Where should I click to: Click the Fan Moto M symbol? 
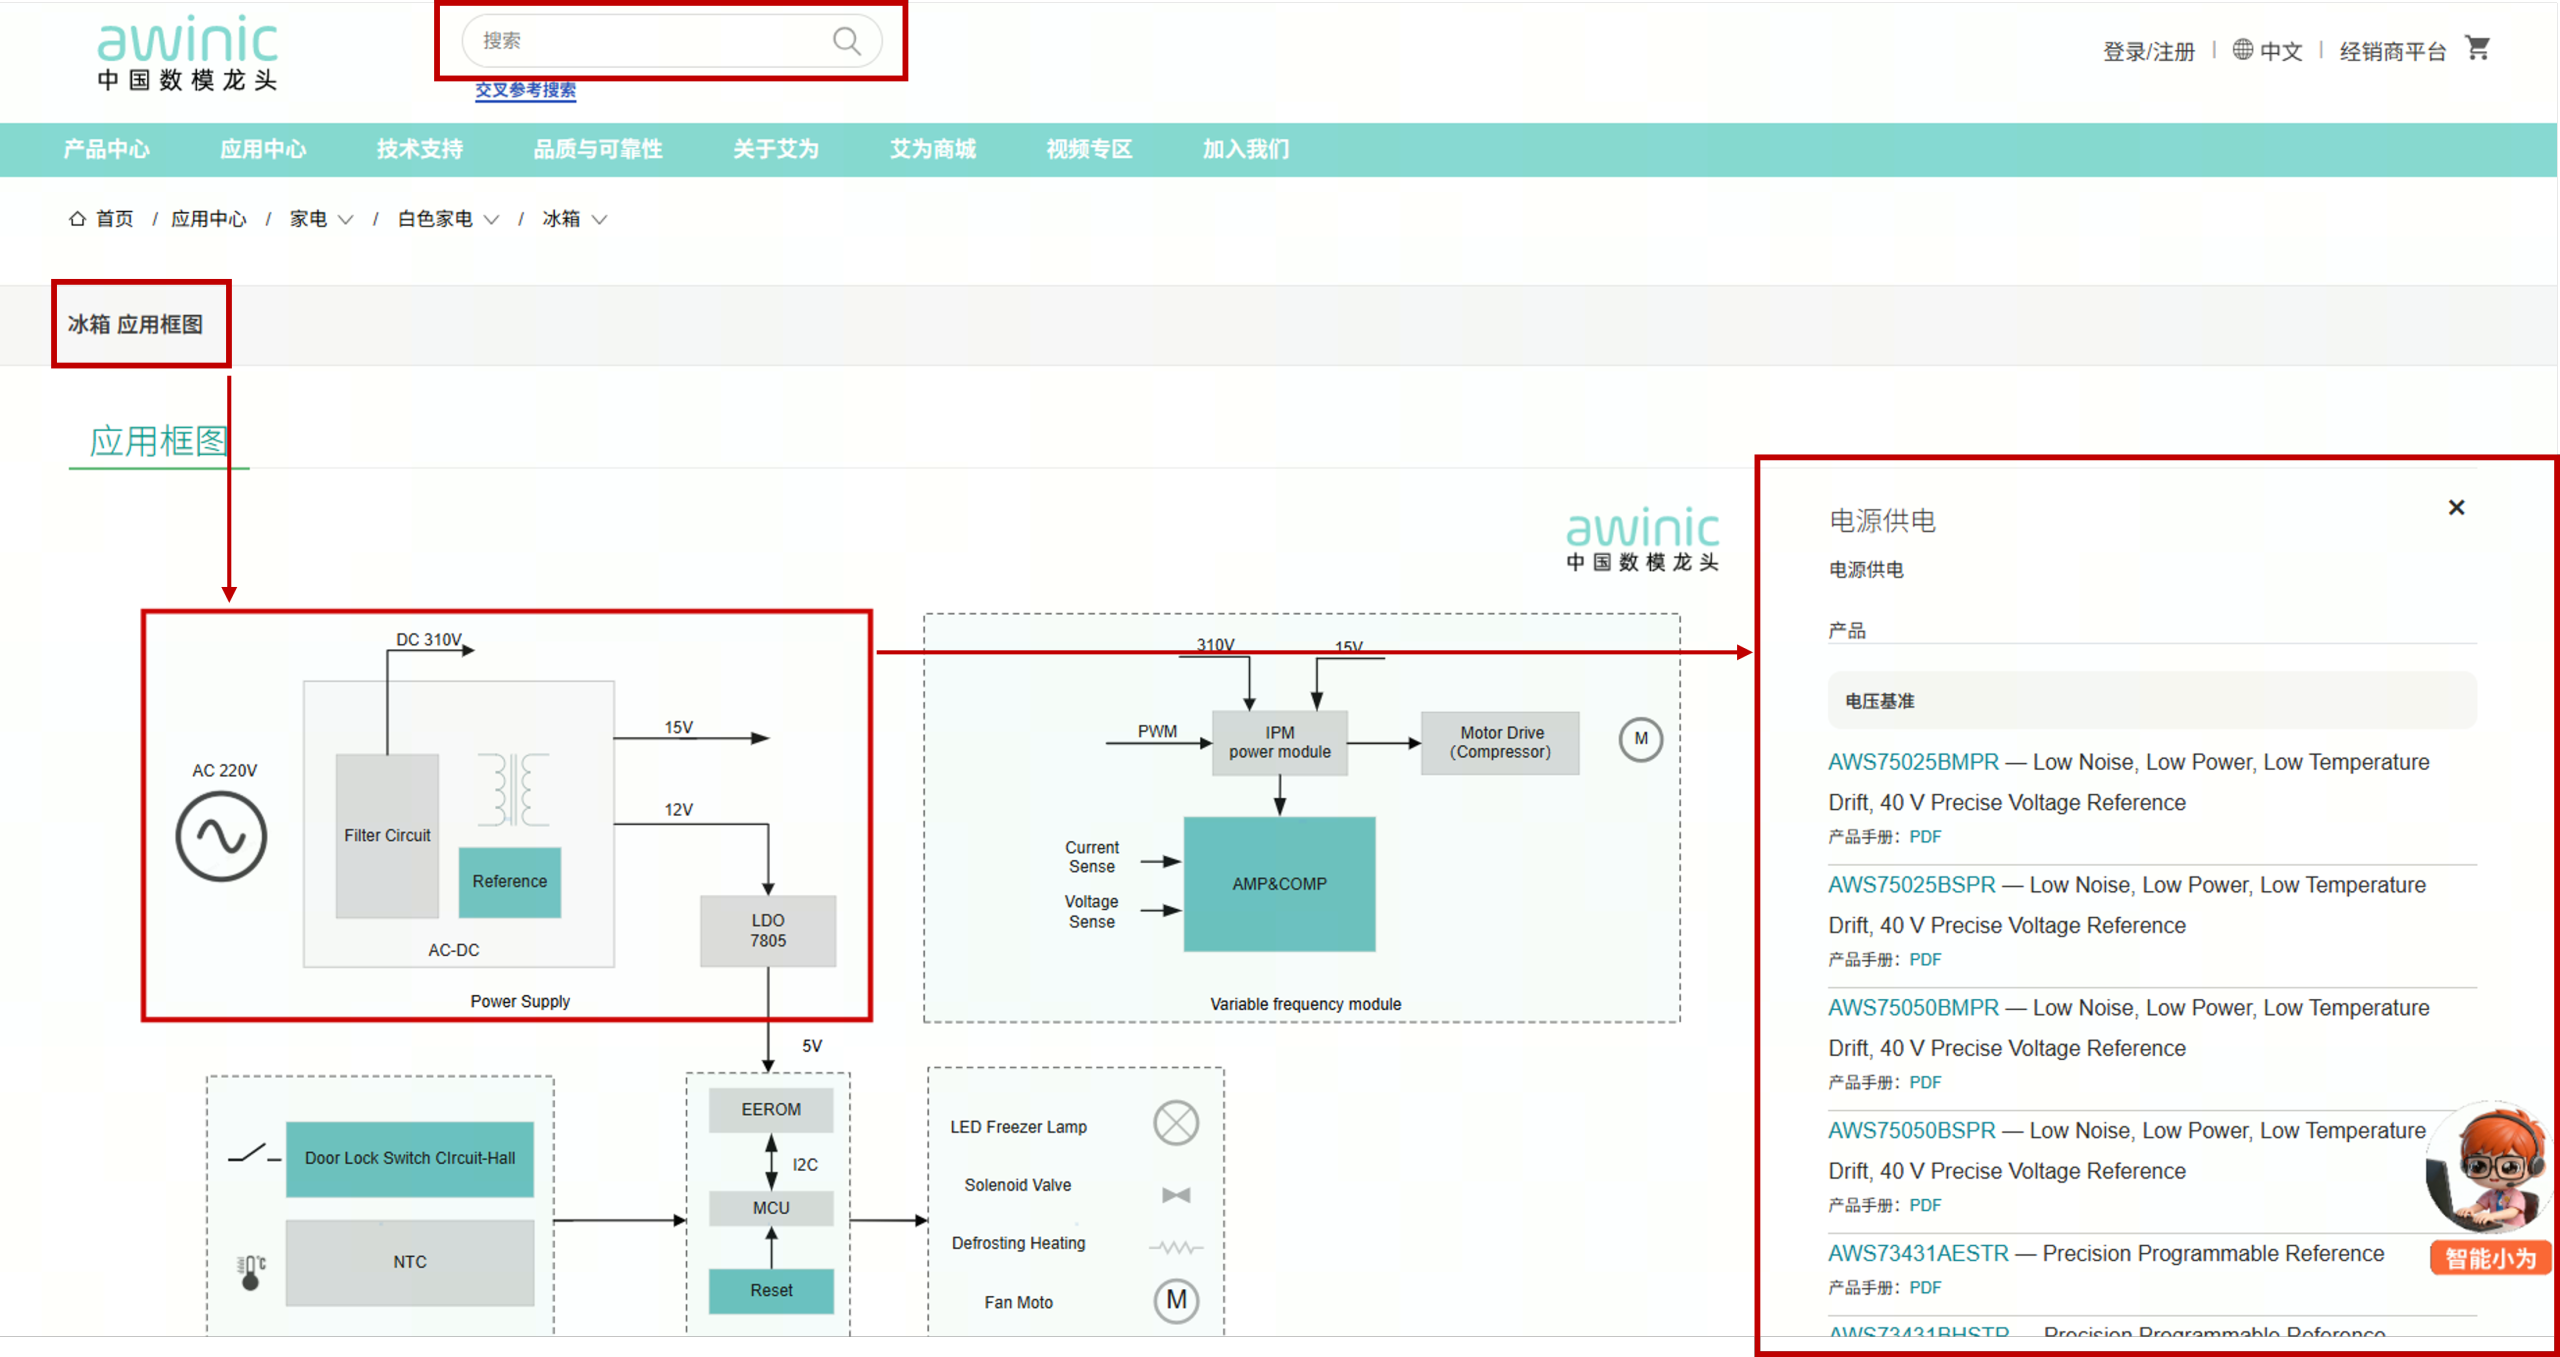coord(1176,1300)
